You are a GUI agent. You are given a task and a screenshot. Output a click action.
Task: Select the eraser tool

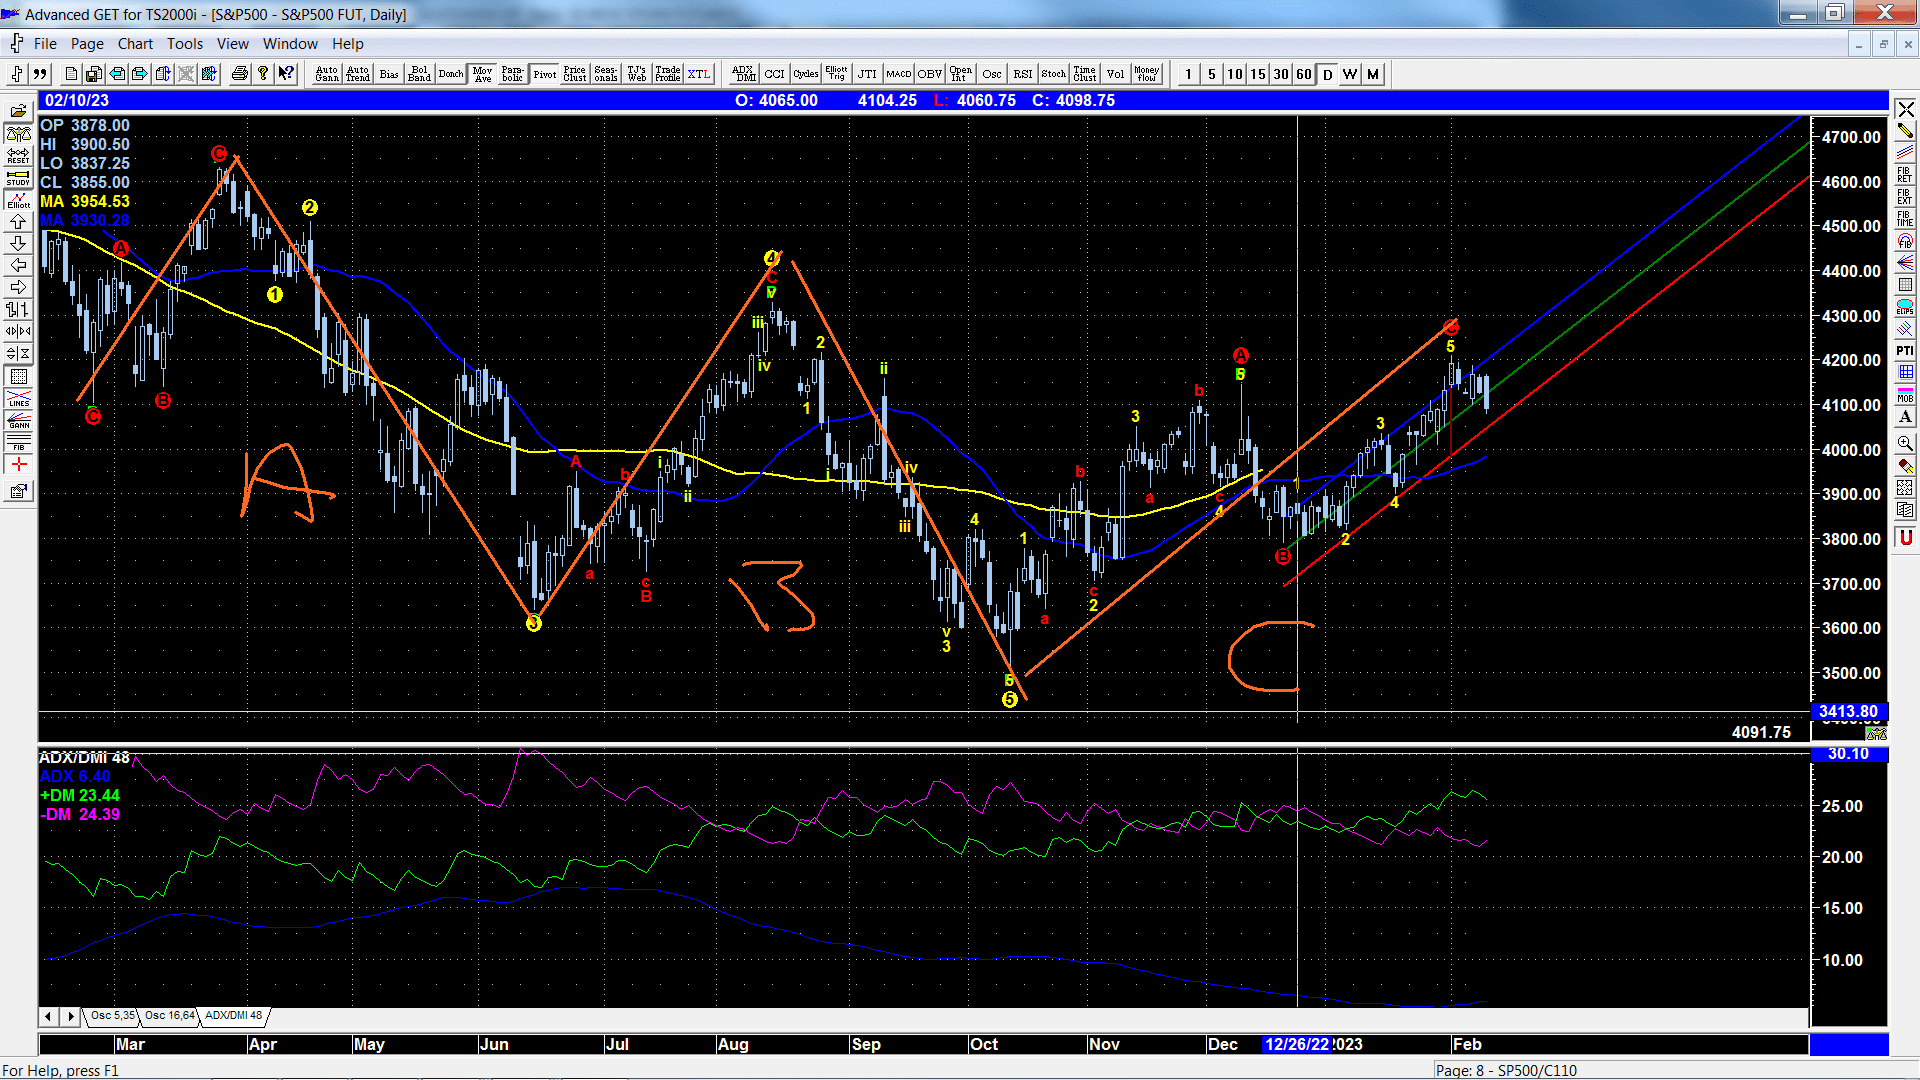[x=1905, y=465]
